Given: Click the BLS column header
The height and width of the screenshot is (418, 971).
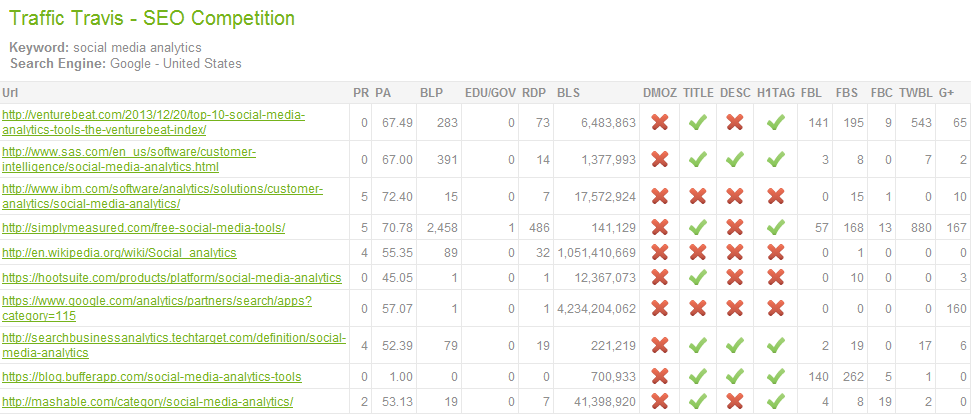Looking at the screenshot, I should click(568, 93).
